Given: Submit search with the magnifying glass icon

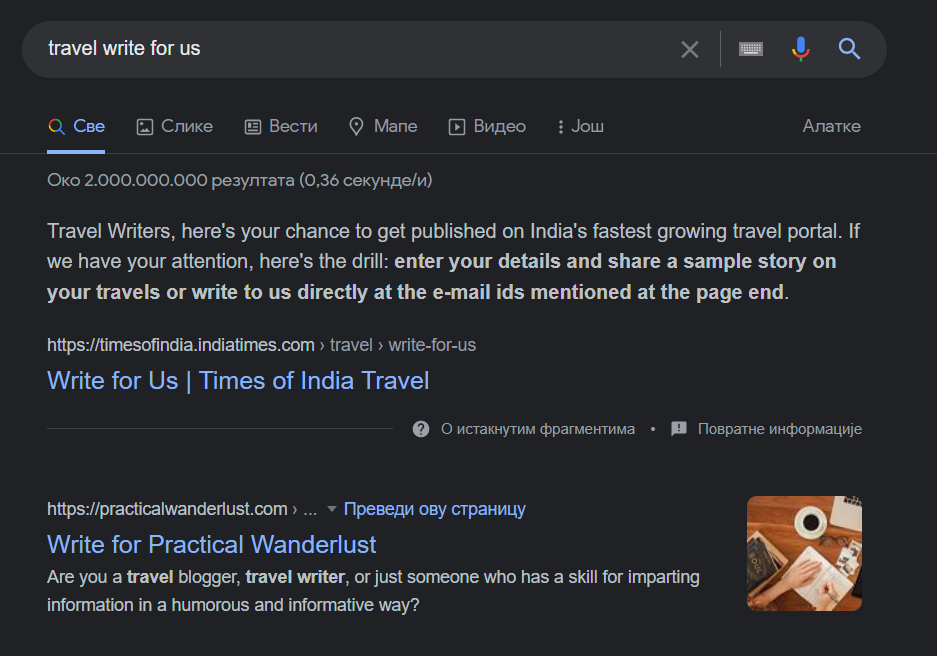Looking at the screenshot, I should point(849,49).
